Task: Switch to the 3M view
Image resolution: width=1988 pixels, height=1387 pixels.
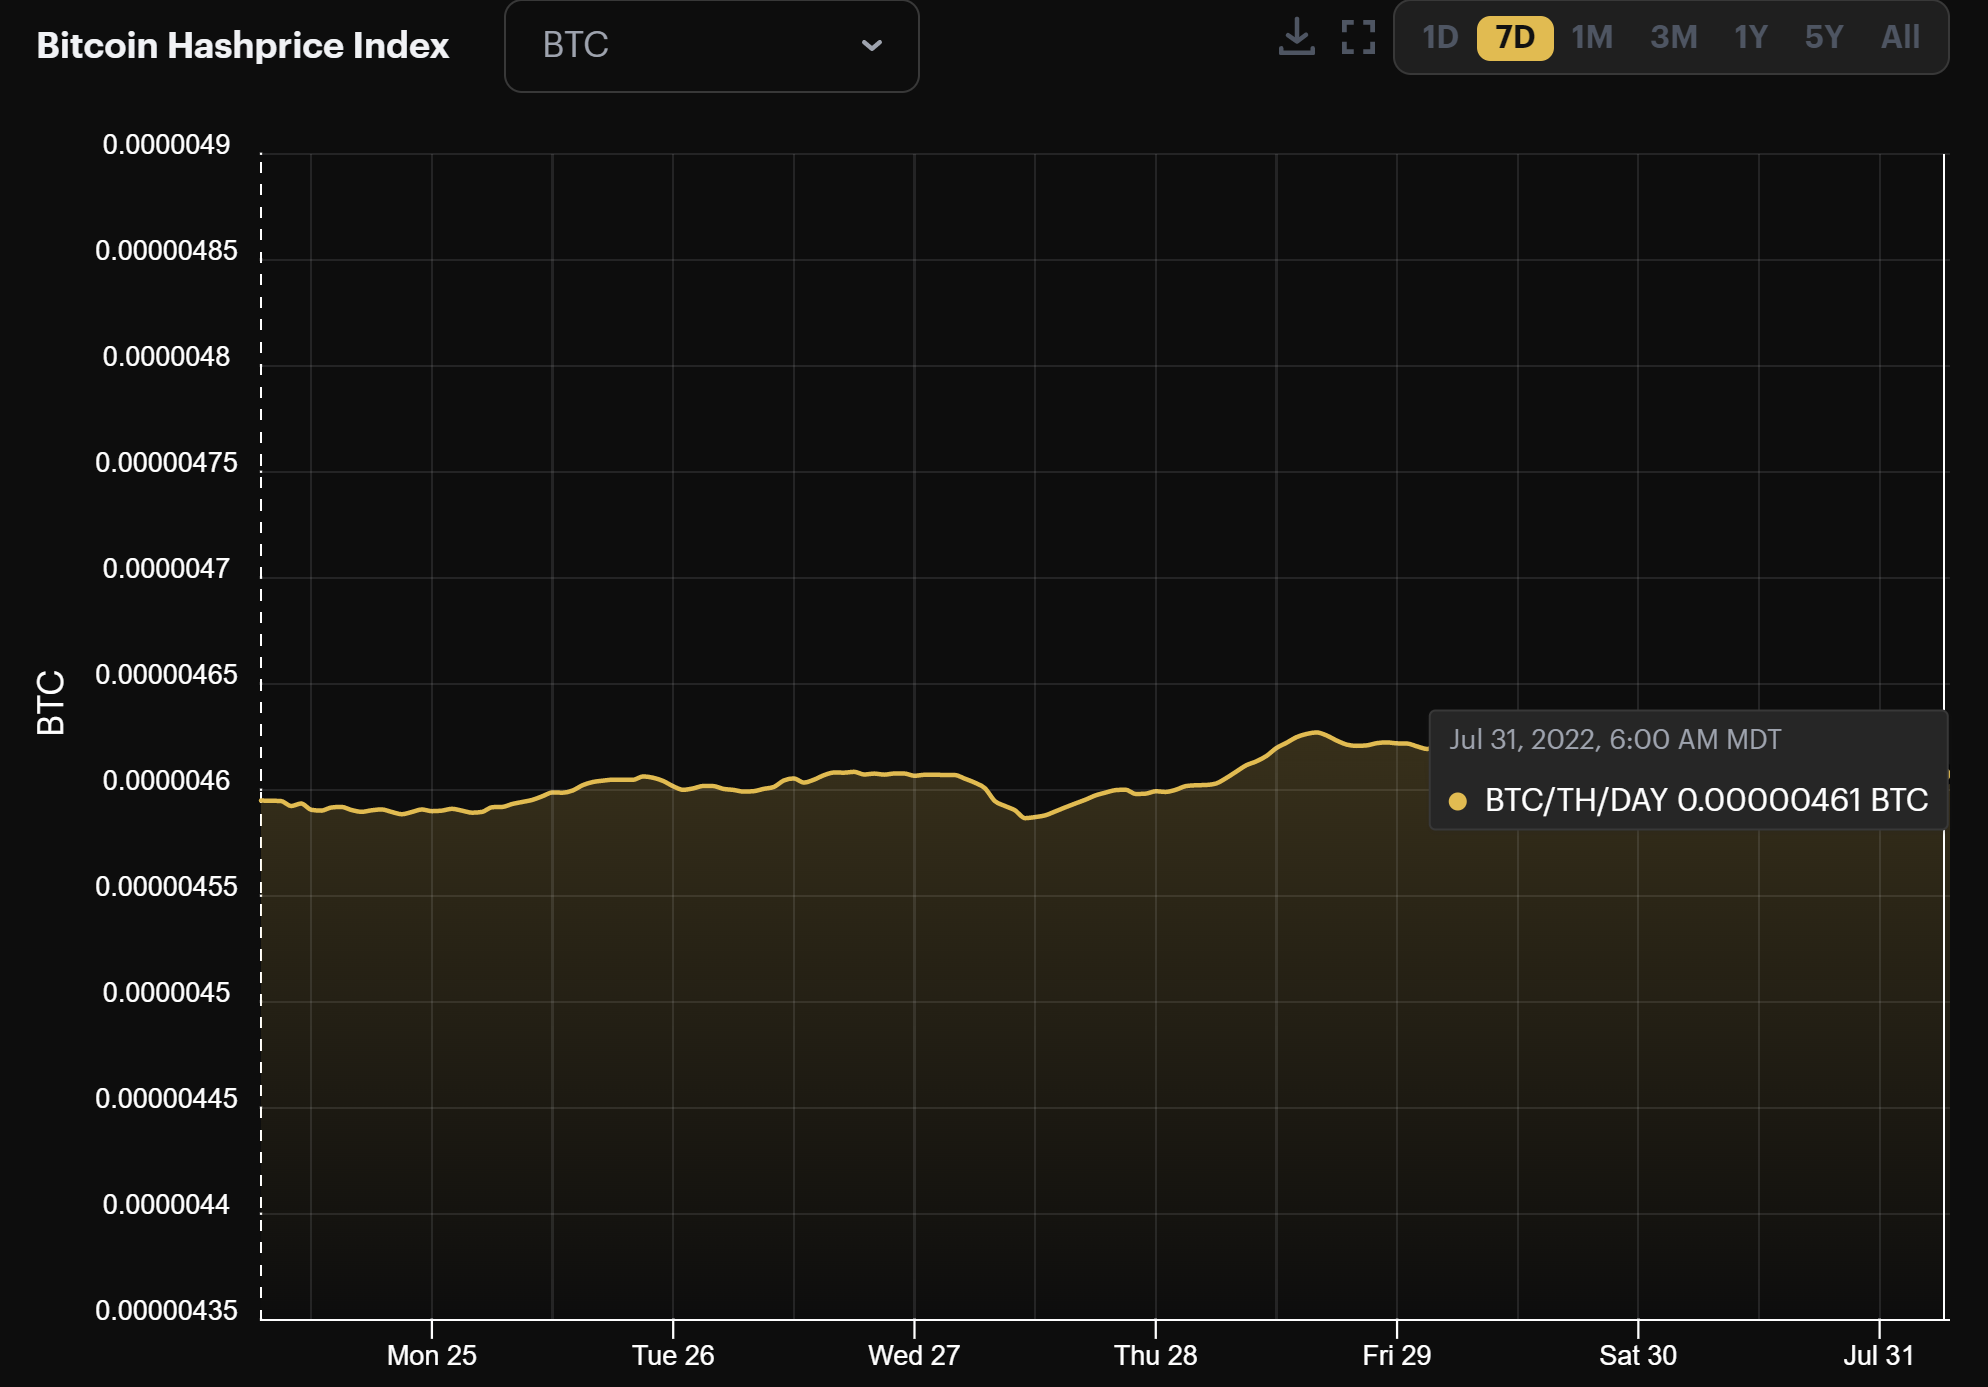Action: tap(1672, 38)
